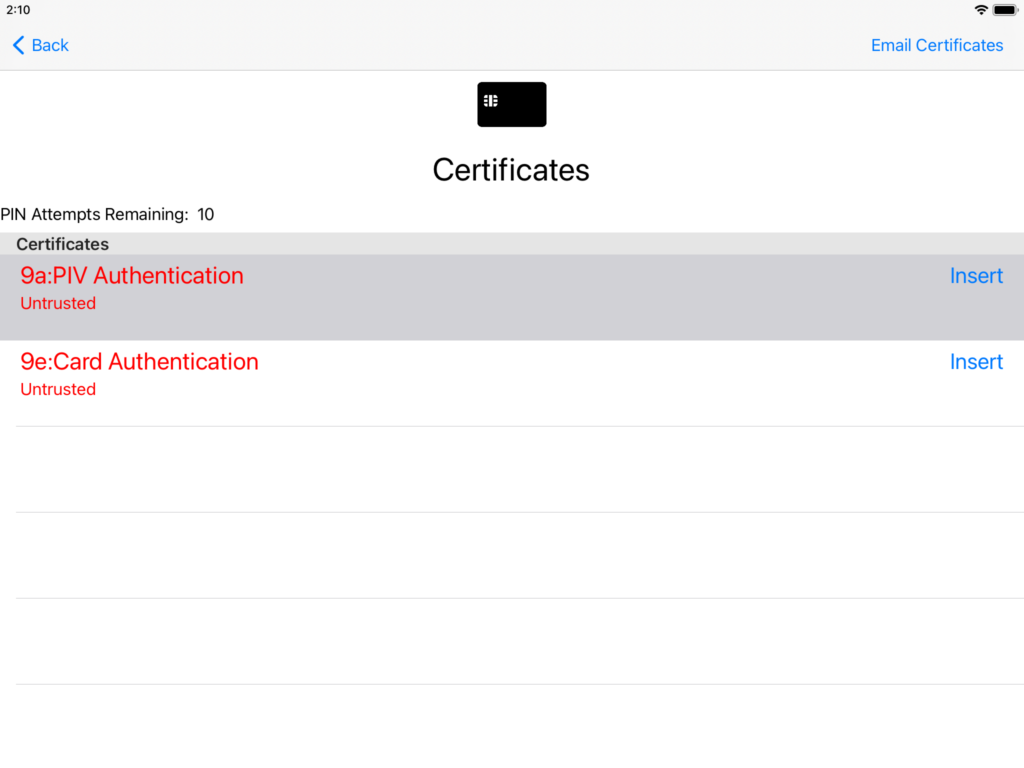This screenshot has width=1024, height=768.
Task: Click the Back navigation label
Action: pyautogui.click(x=50, y=45)
